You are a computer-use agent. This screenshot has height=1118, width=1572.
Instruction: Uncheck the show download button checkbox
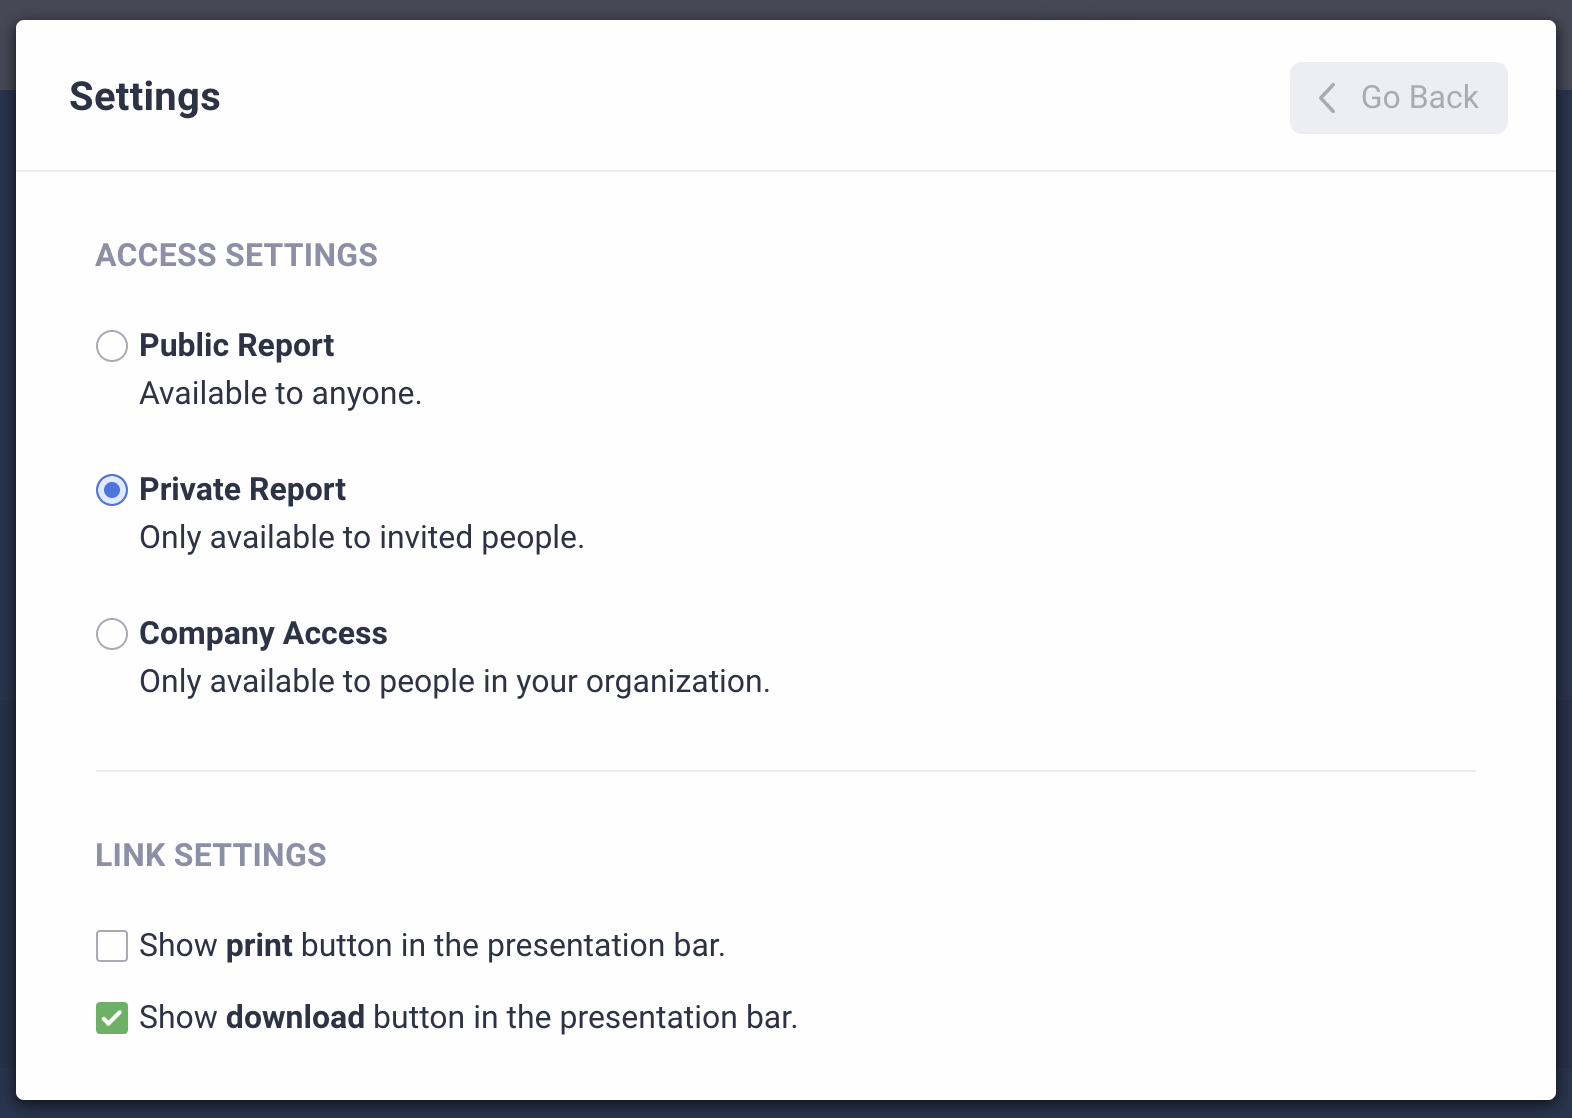tap(112, 1018)
